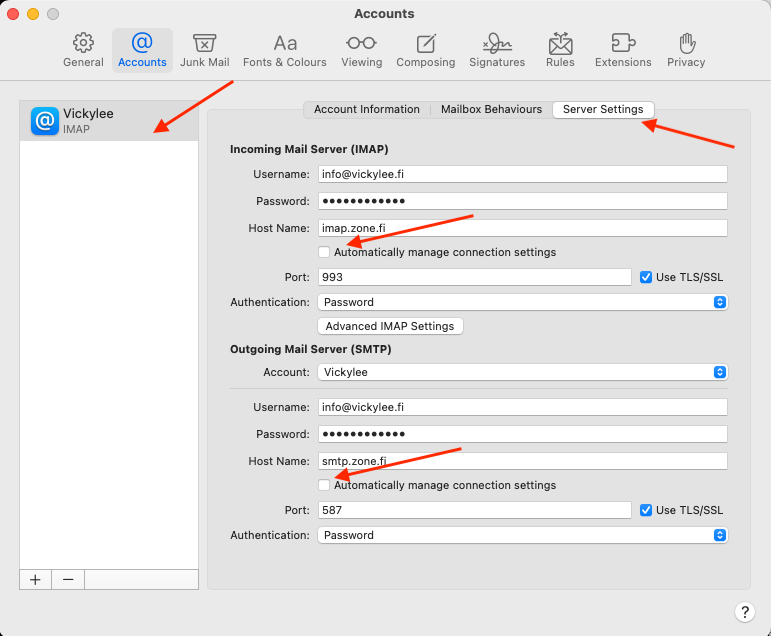Open the General preferences pane
Viewport: 771px width, 636px height.
[83, 50]
